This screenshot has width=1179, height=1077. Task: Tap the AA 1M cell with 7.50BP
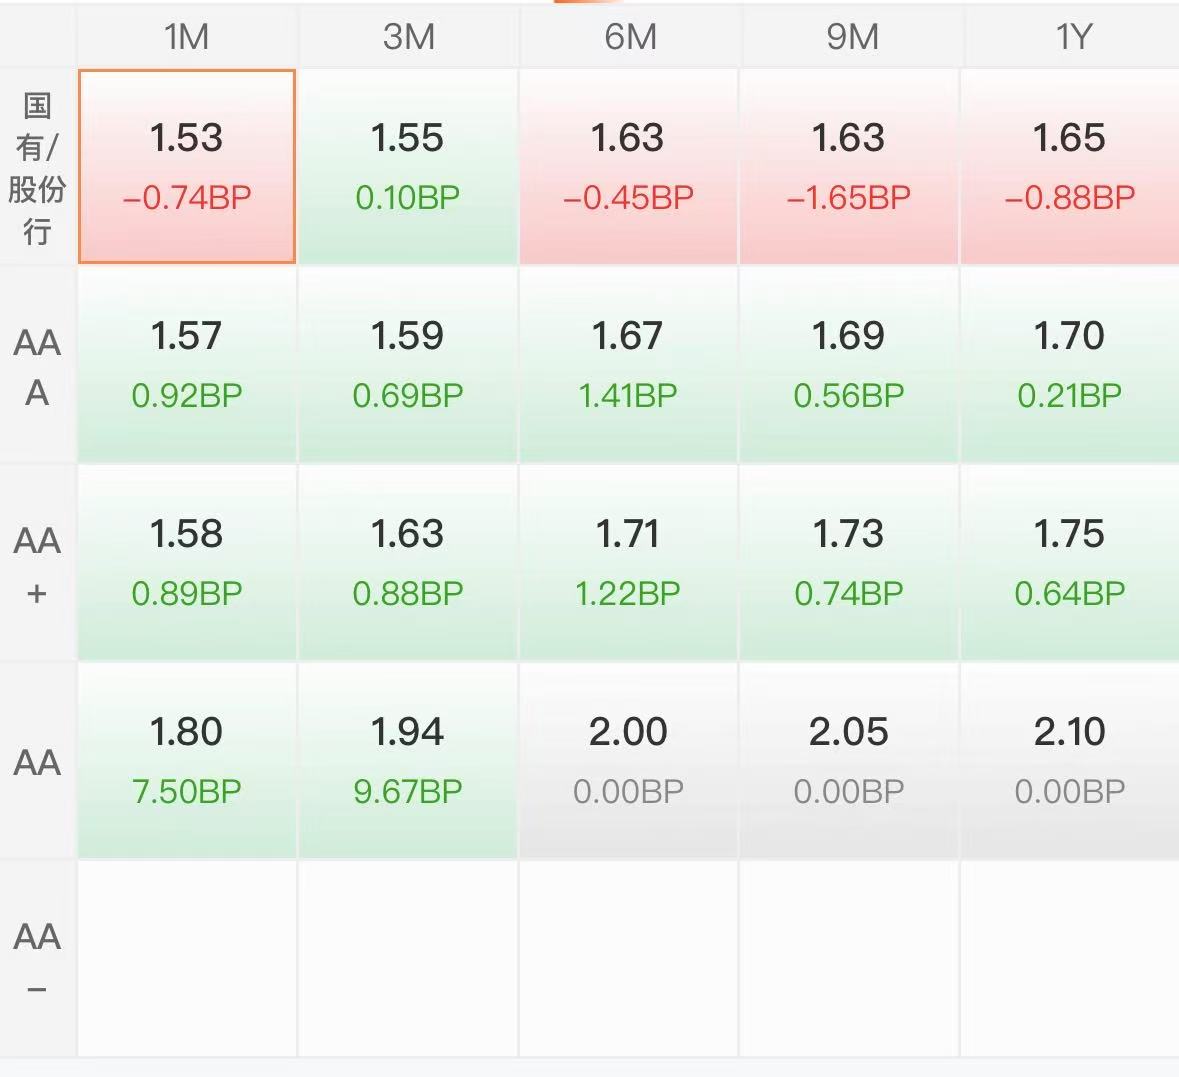[186, 761]
